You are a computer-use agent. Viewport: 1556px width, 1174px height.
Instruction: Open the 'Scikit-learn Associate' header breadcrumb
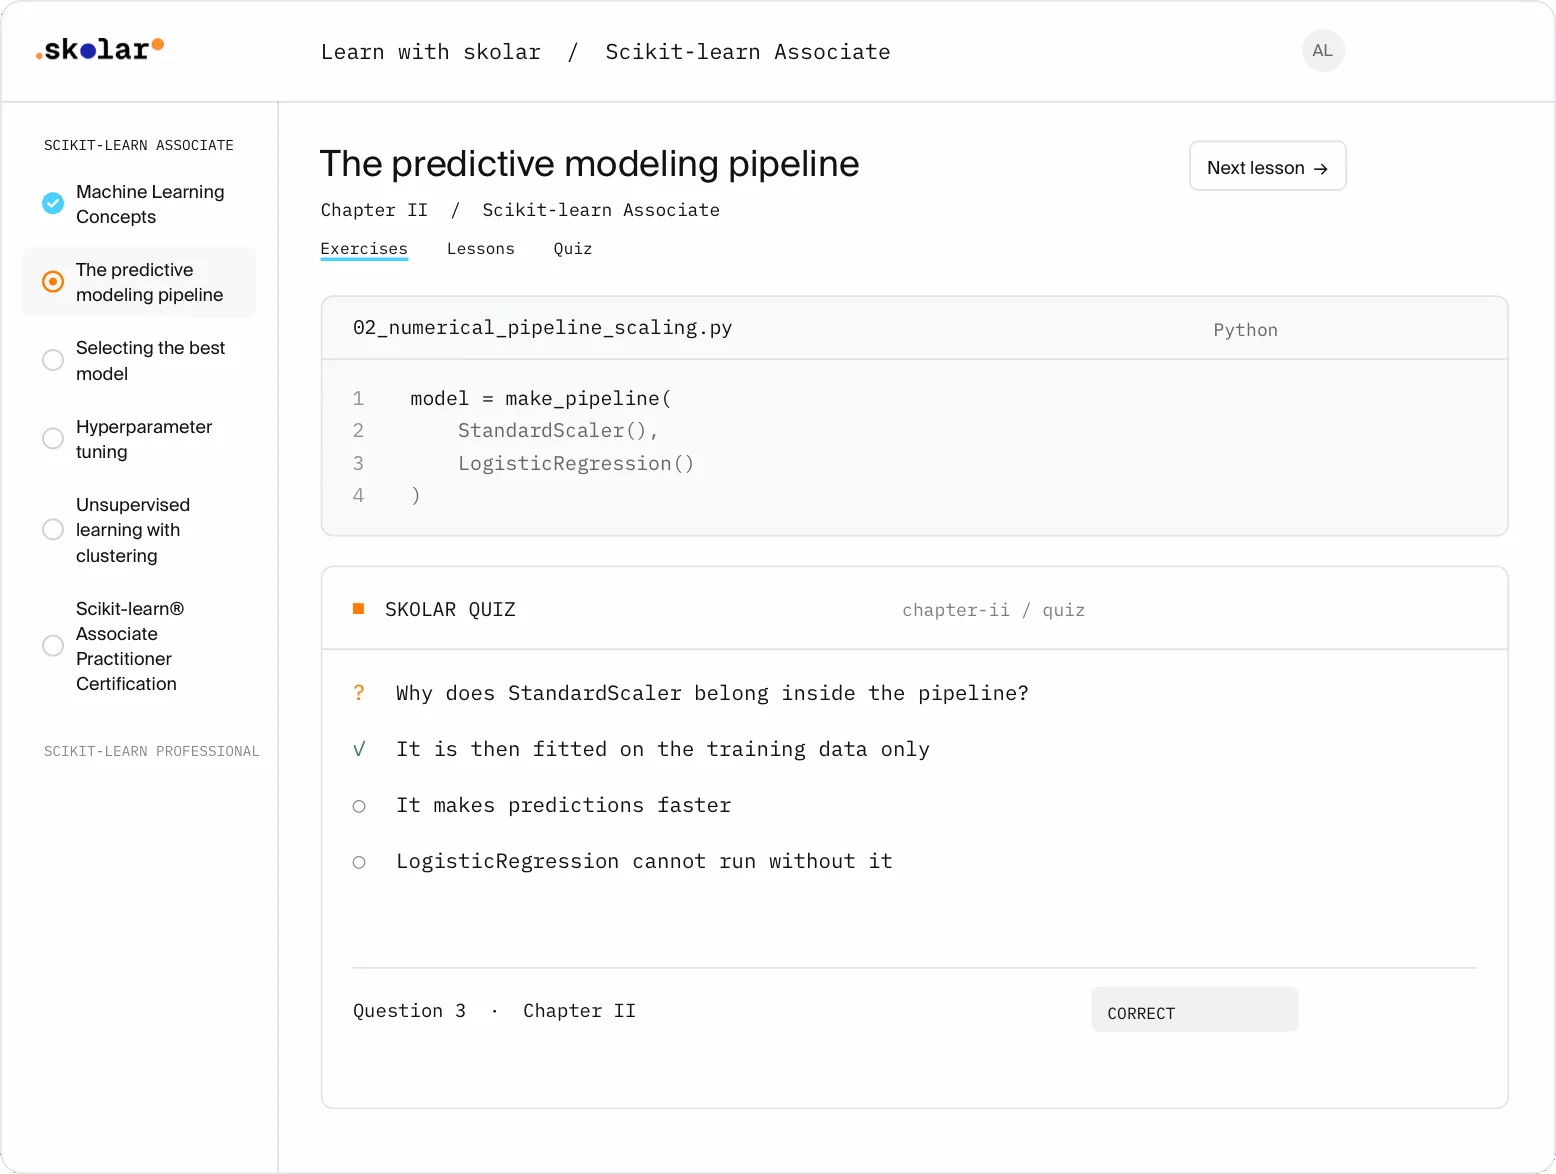click(x=748, y=52)
